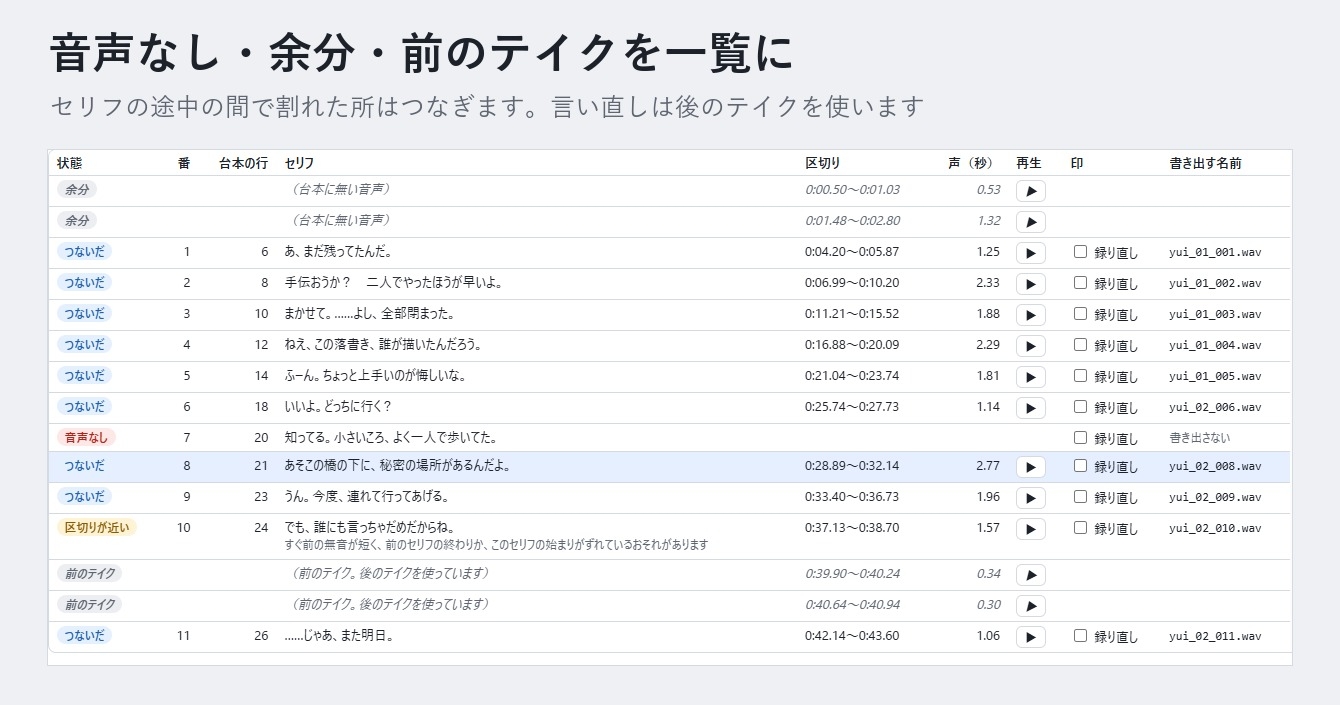
Task: Check 録り直し for yui_01_002.wav
Action: pyautogui.click(x=1080, y=283)
